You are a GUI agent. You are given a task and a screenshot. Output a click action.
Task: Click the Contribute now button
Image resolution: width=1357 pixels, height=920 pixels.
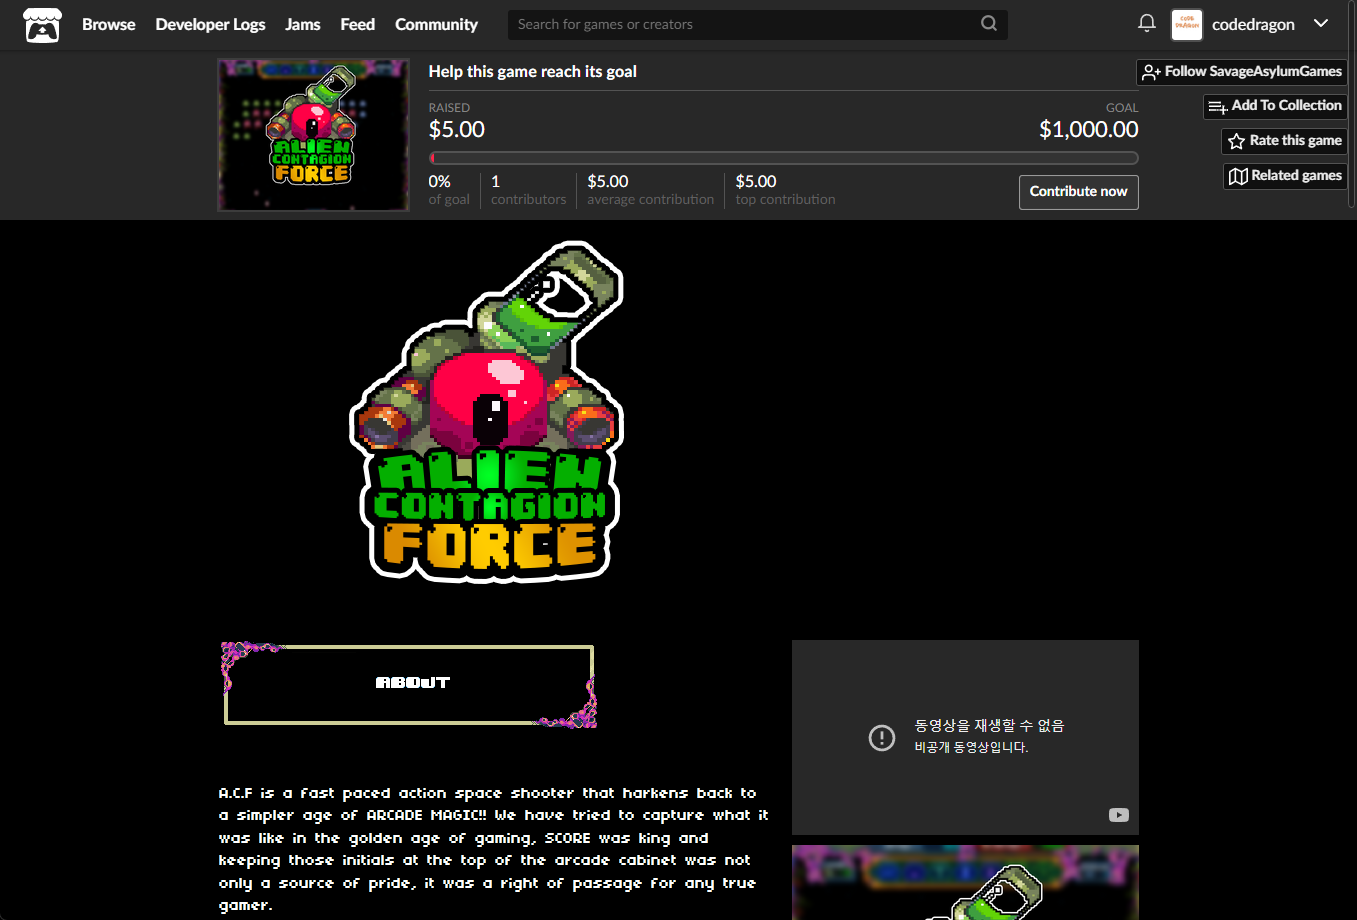[1078, 192]
